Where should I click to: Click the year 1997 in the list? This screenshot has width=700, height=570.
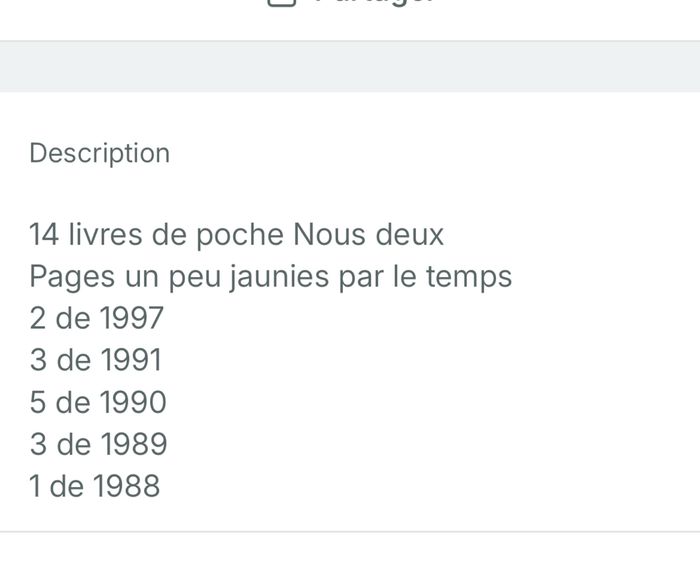coord(131,318)
